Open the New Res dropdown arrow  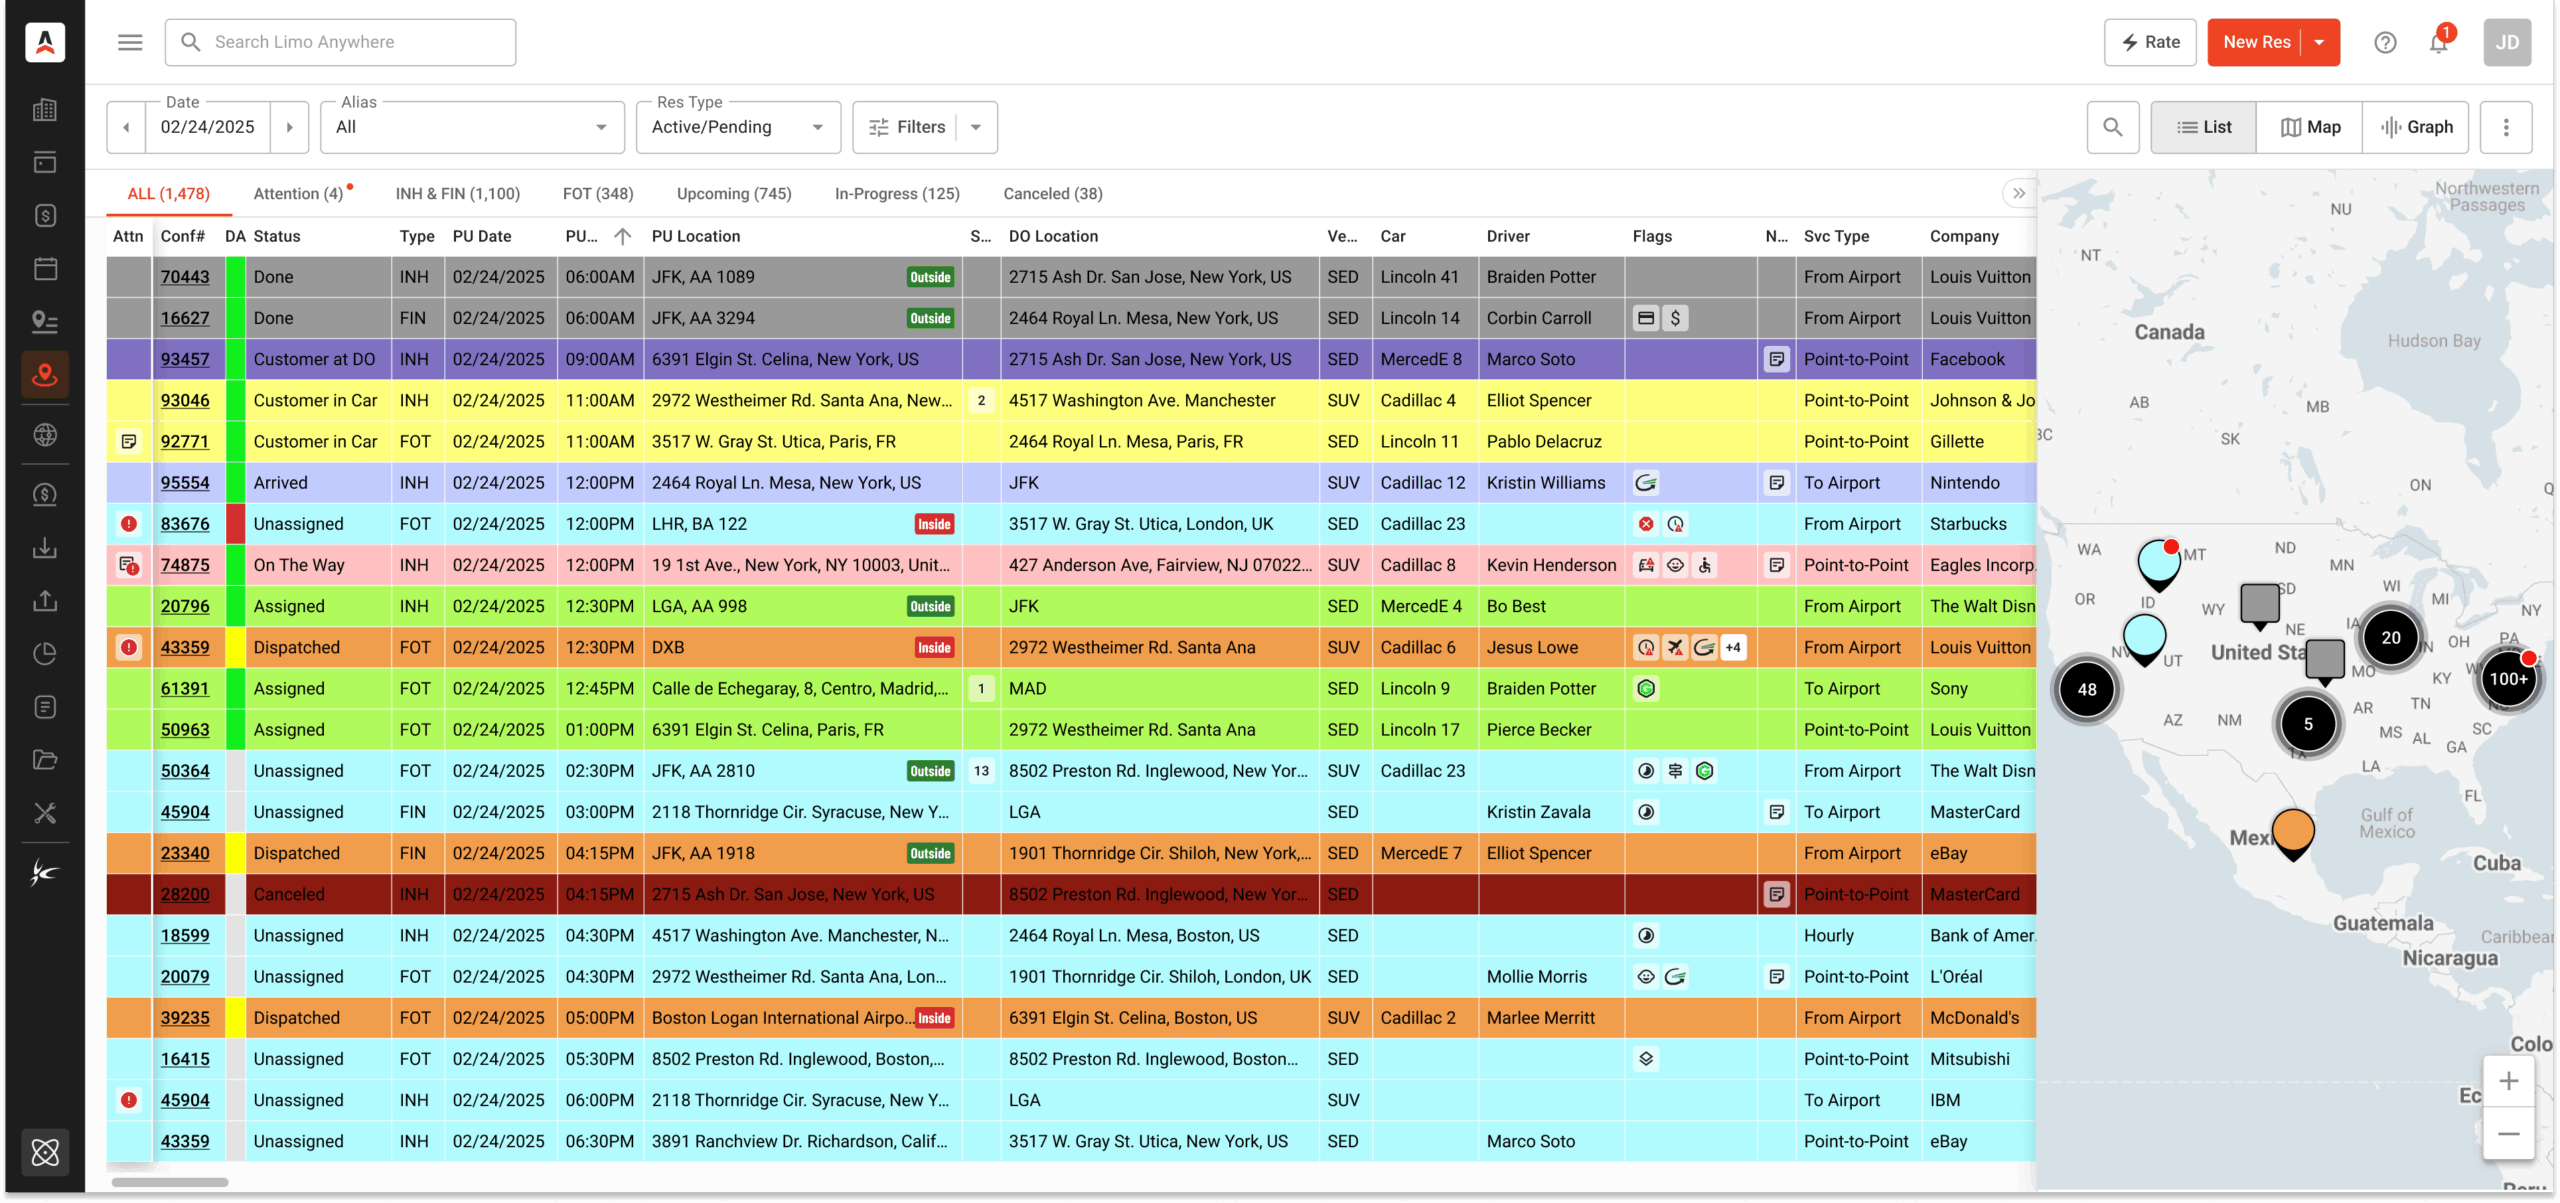coord(2320,42)
